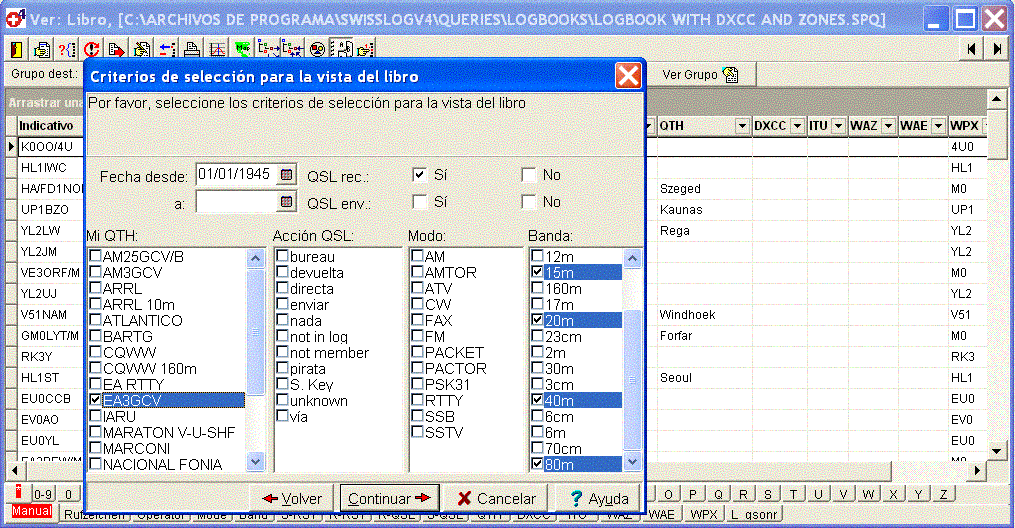Screen dimensions: 1015x528
Task: Click the red question-mark query icon
Action: pyautogui.click(x=67, y=49)
